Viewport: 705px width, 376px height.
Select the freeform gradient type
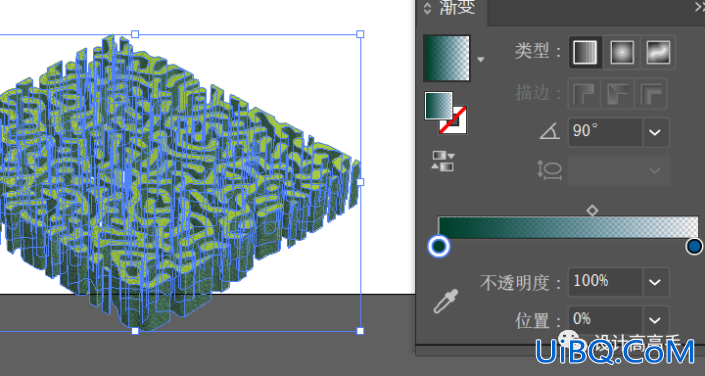point(658,52)
